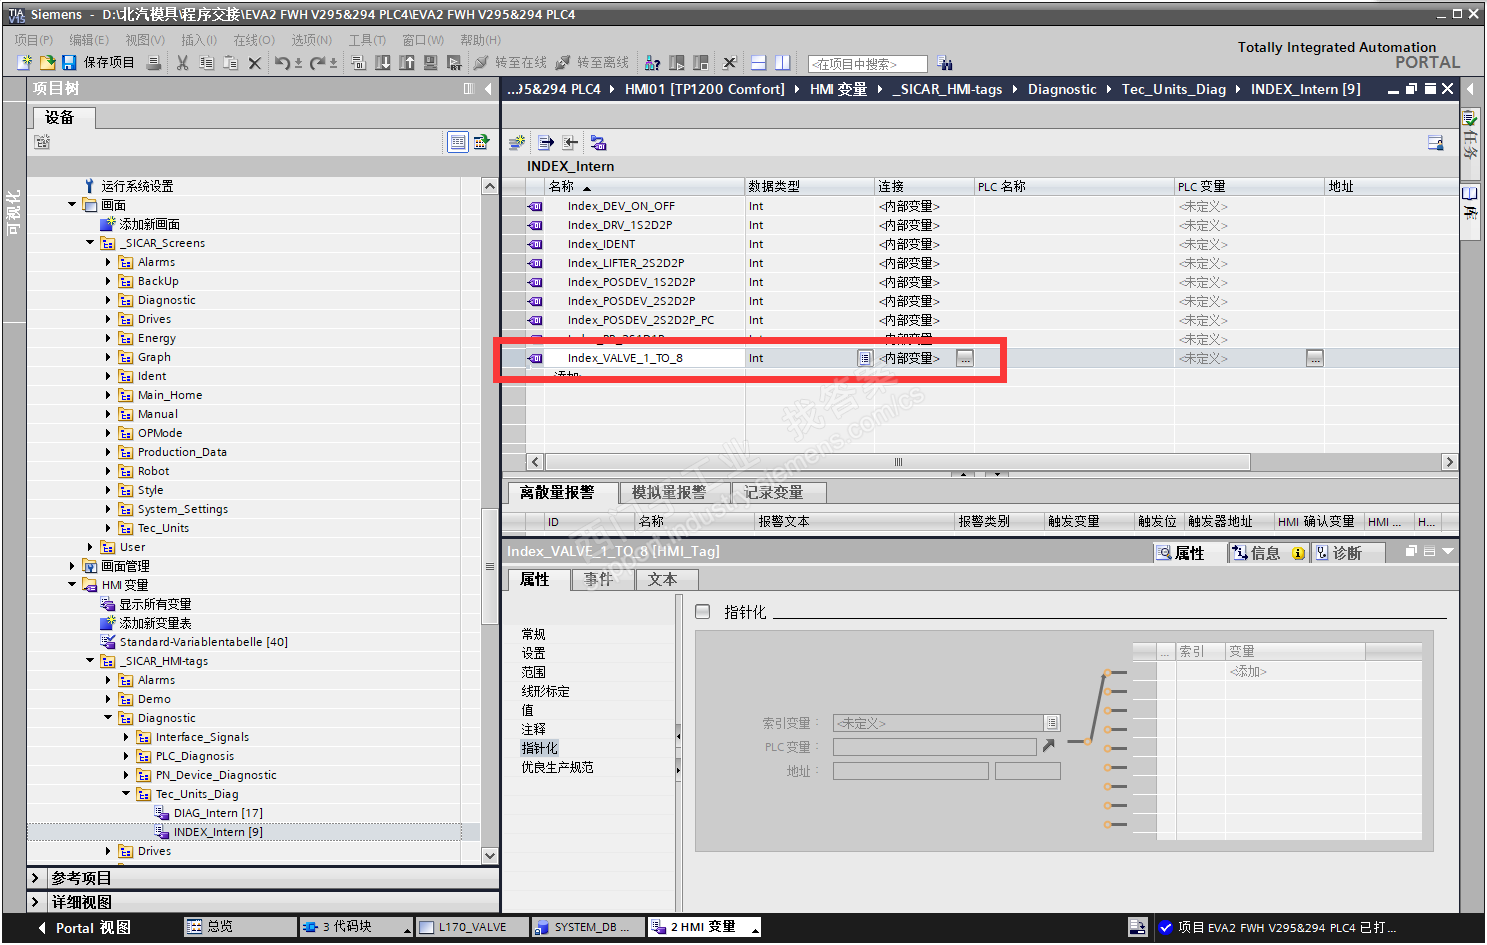Expand the Alarms folder under _SICAR_Screens
The image size is (1487, 945).
pyautogui.click(x=108, y=262)
